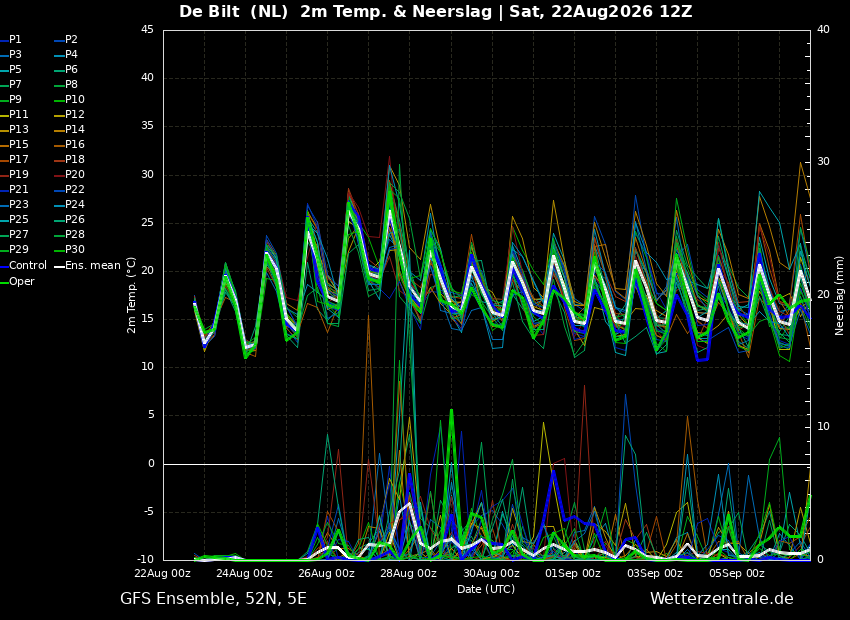The width and height of the screenshot is (850, 620).
Task: Click the 'GFS Ensemble, 52N, 5E' caption
Action: tap(213, 599)
